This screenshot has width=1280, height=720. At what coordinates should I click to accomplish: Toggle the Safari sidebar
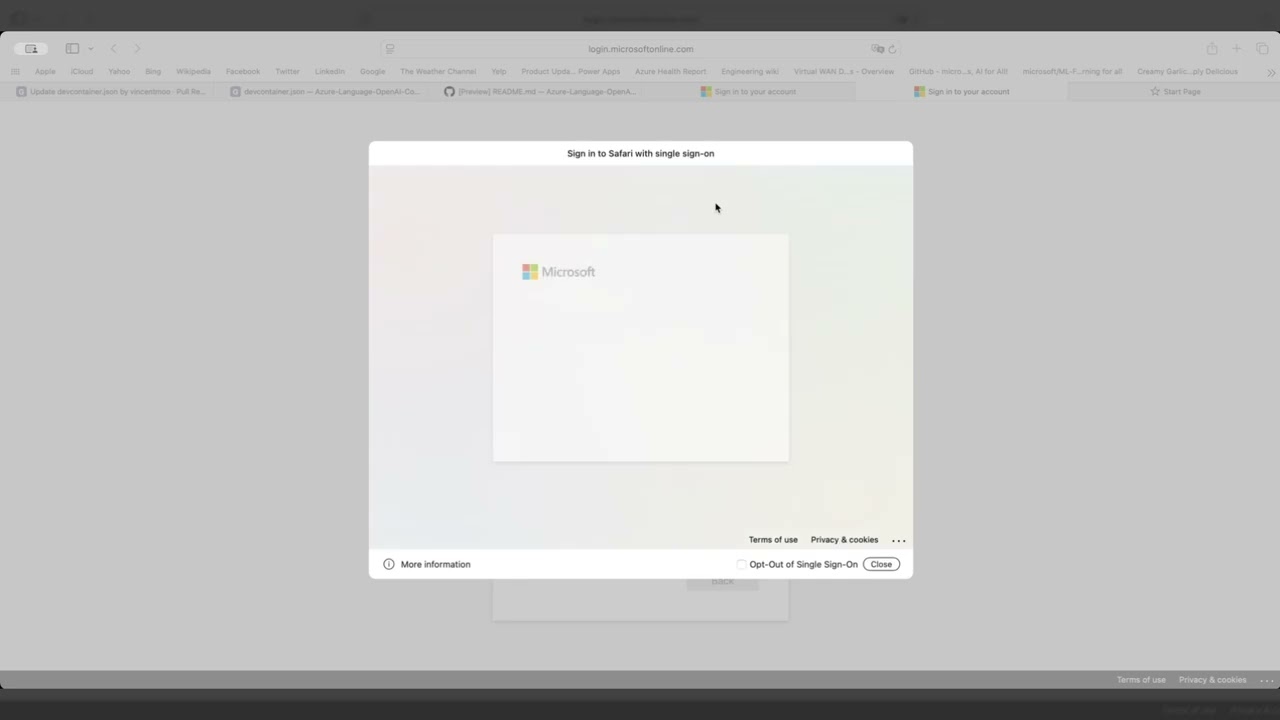coord(72,48)
